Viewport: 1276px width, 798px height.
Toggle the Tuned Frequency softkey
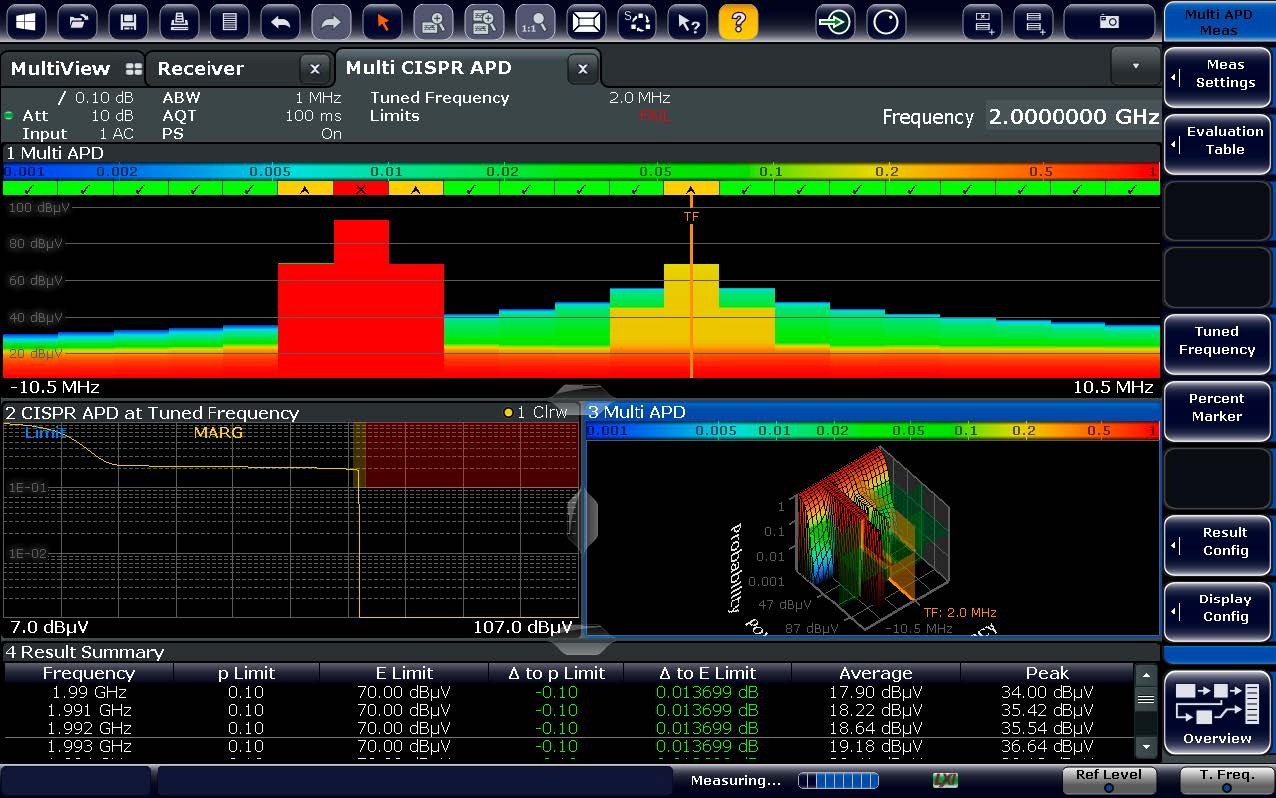click(x=1217, y=341)
